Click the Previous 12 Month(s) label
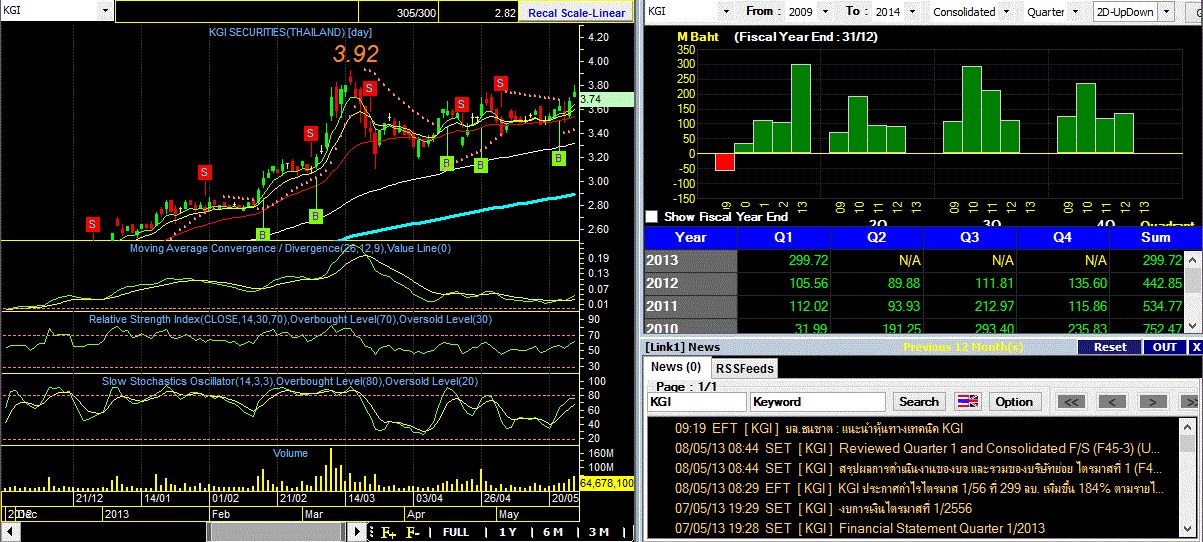This screenshot has width=1203, height=542. (963, 347)
